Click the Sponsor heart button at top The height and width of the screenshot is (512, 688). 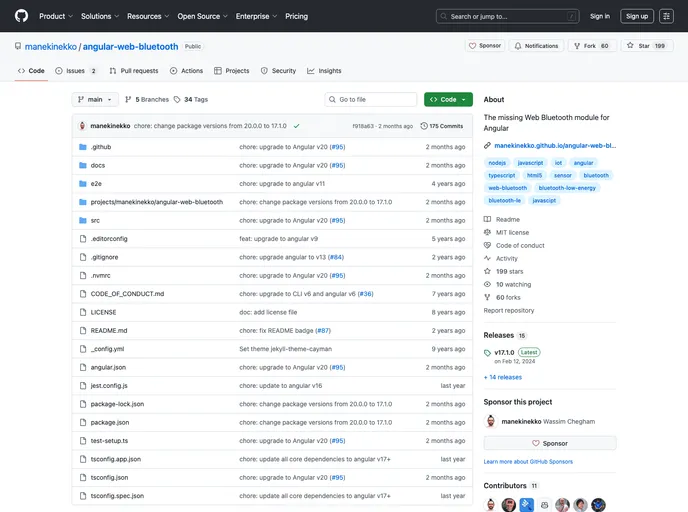pos(485,46)
